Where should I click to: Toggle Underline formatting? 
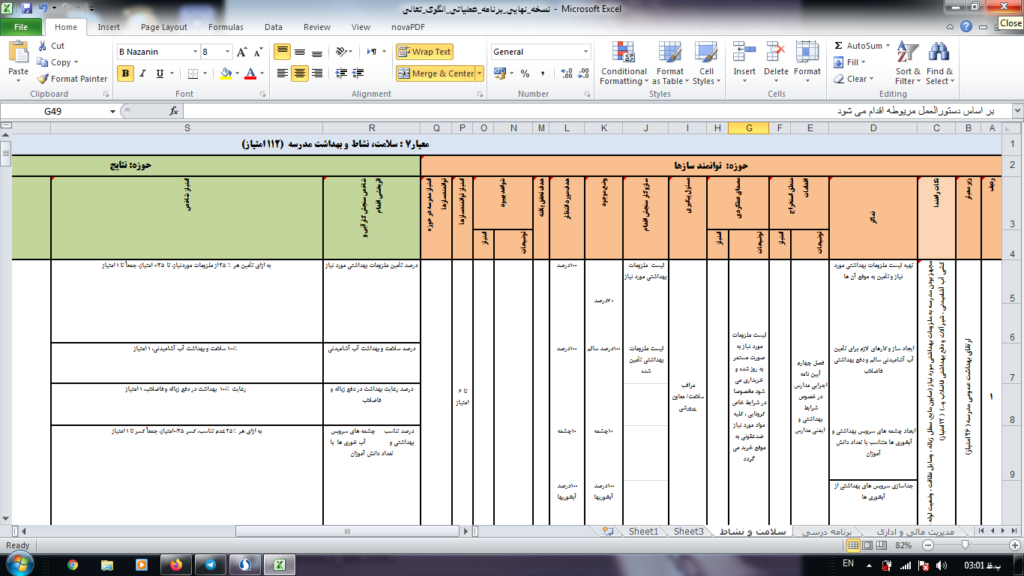pos(160,74)
